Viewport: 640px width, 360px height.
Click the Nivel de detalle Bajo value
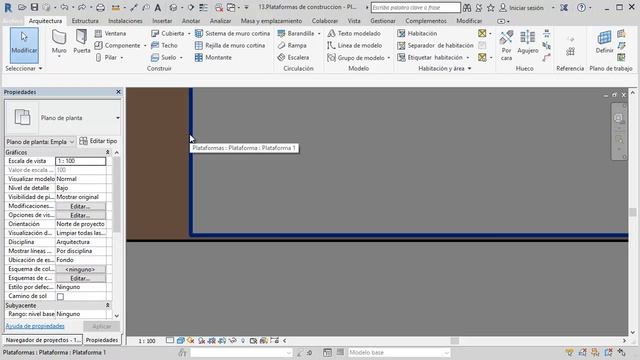pyautogui.click(x=80, y=188)
